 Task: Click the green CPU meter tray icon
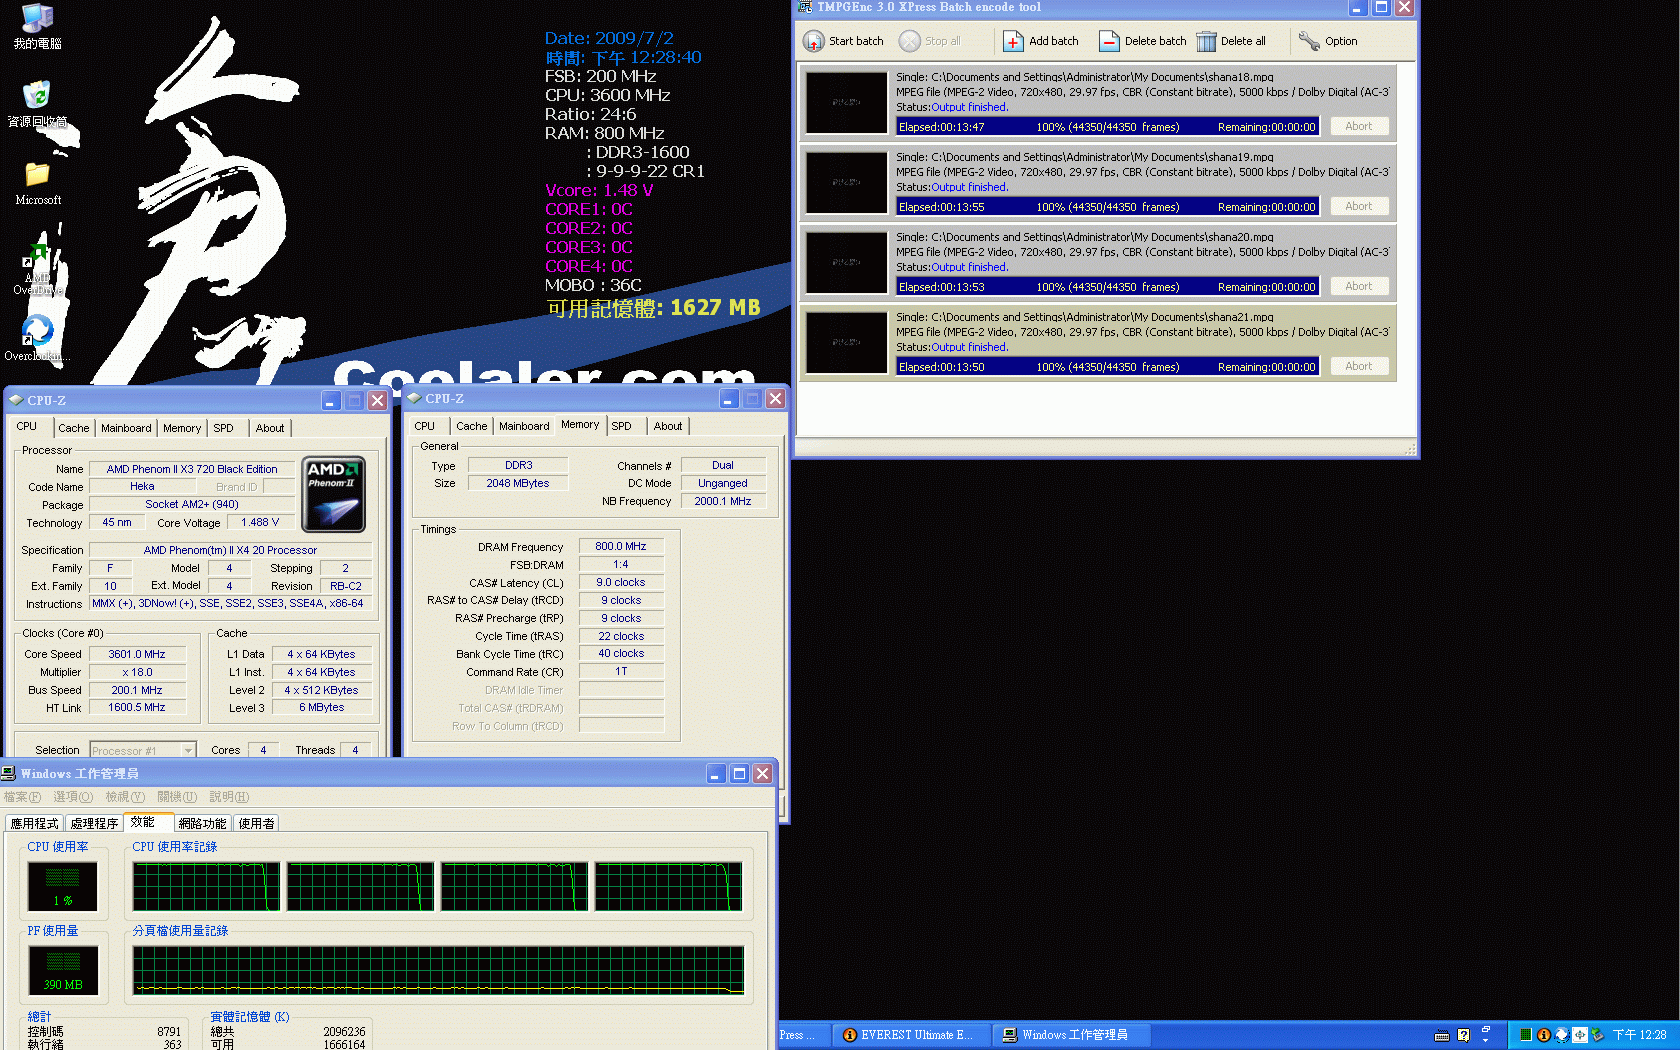coord(1526,1035)
